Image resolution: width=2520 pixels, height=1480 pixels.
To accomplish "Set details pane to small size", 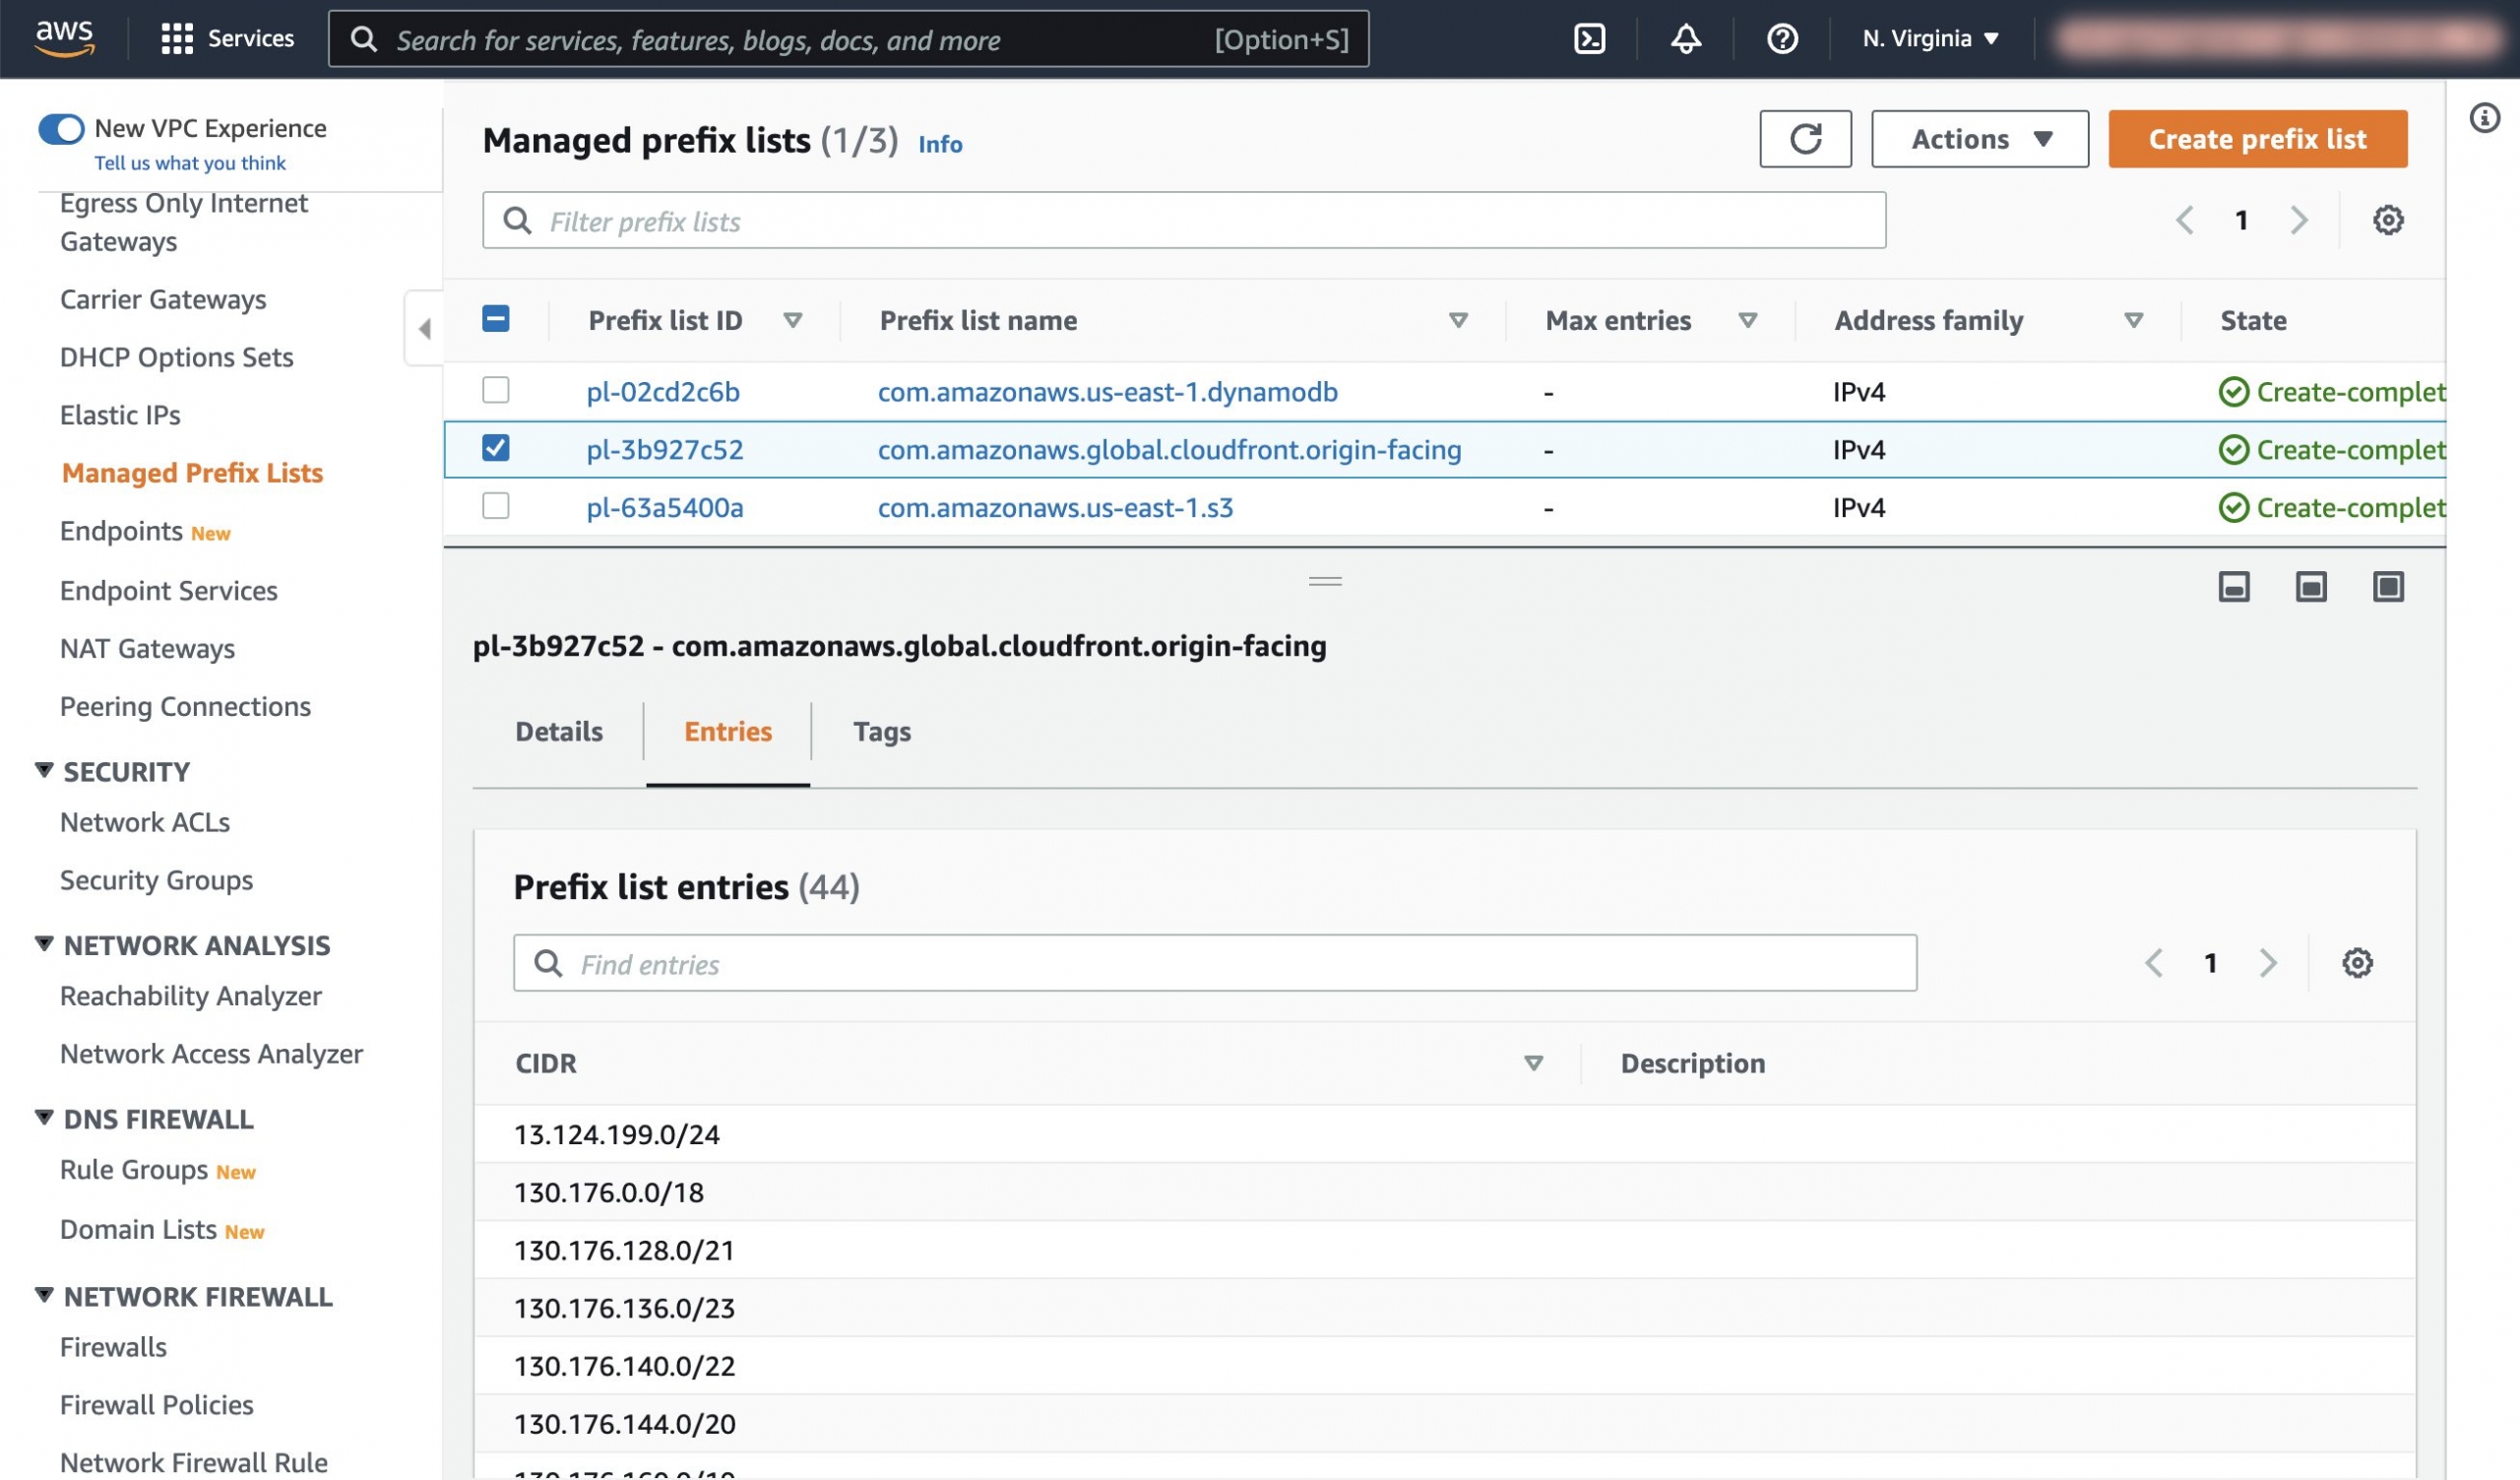I will point(2234,586).
